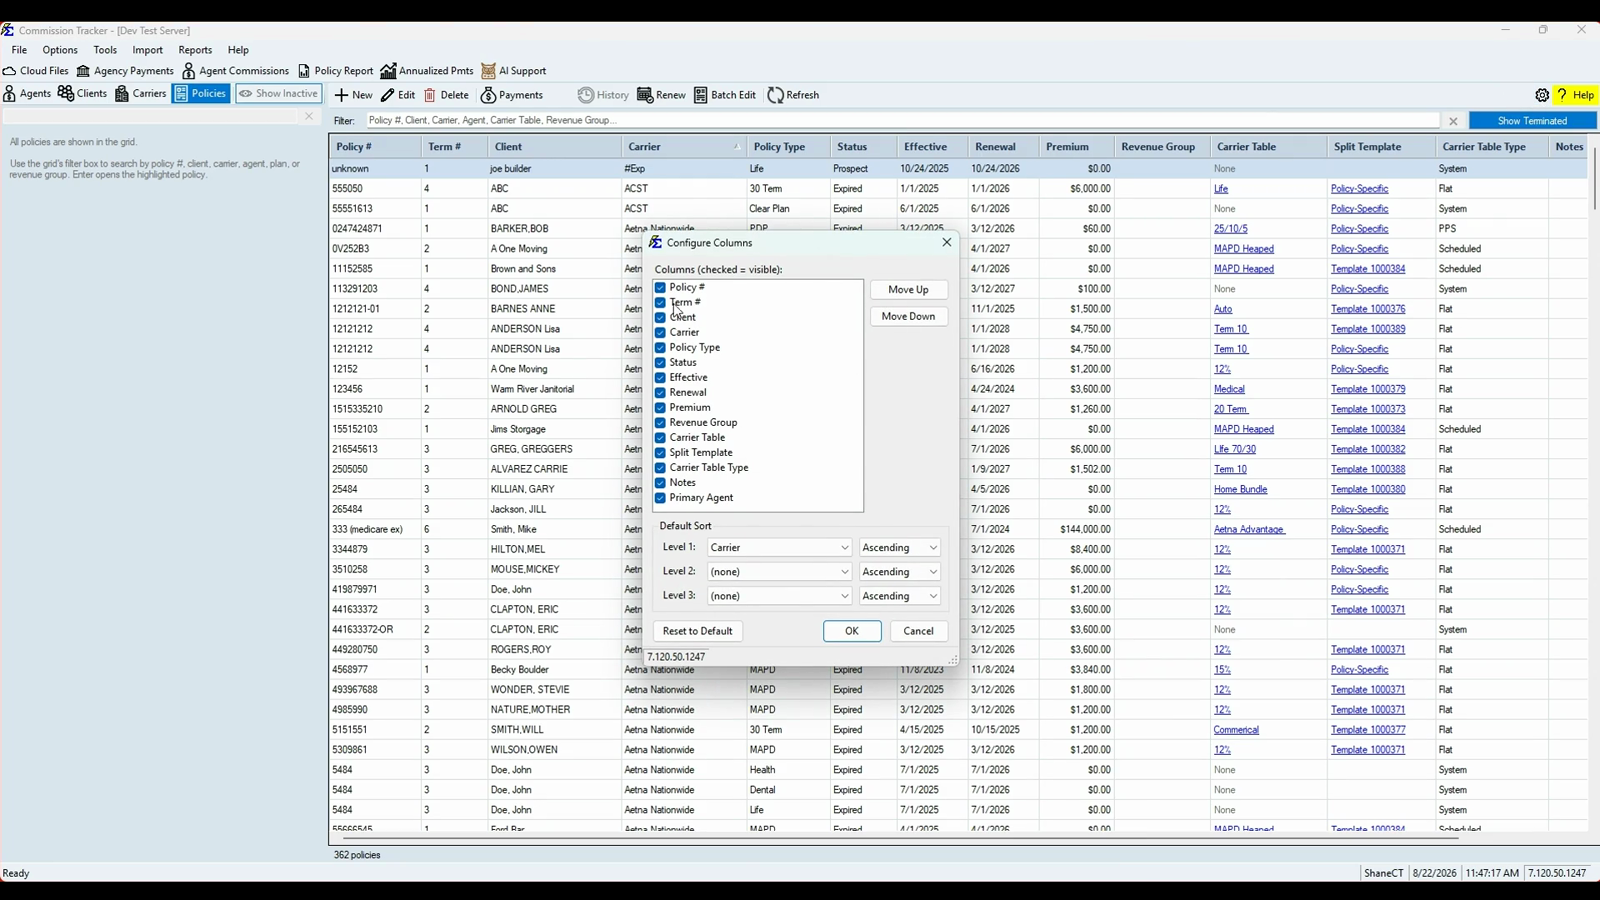Open the Reports menu
The height and width of the screenshot is (900, 1600).
point(195,50)
